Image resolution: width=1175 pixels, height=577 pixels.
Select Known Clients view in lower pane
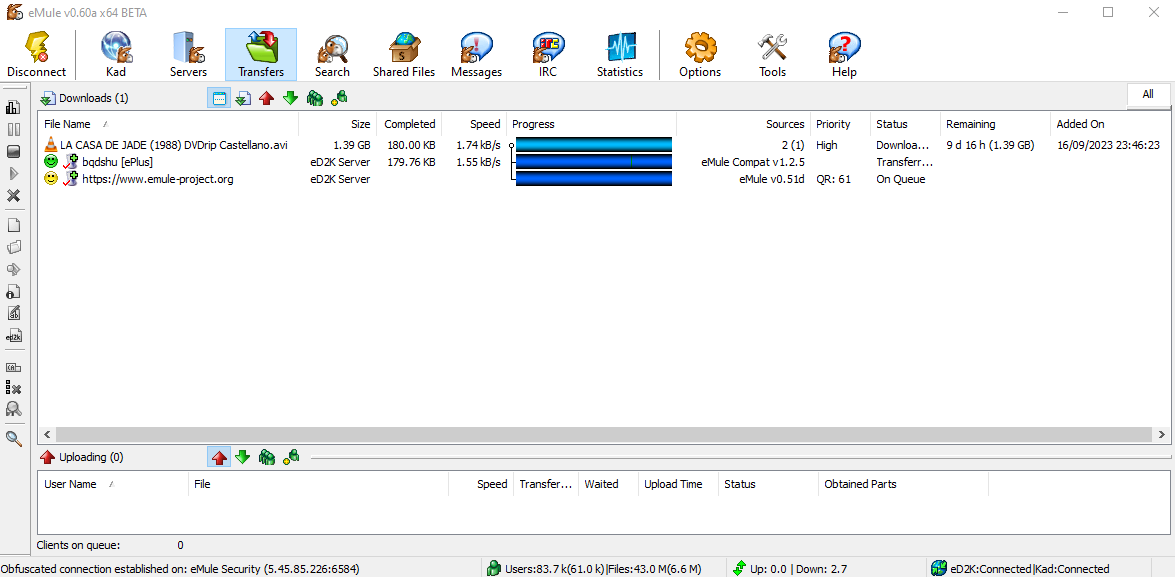coord(291,456)
